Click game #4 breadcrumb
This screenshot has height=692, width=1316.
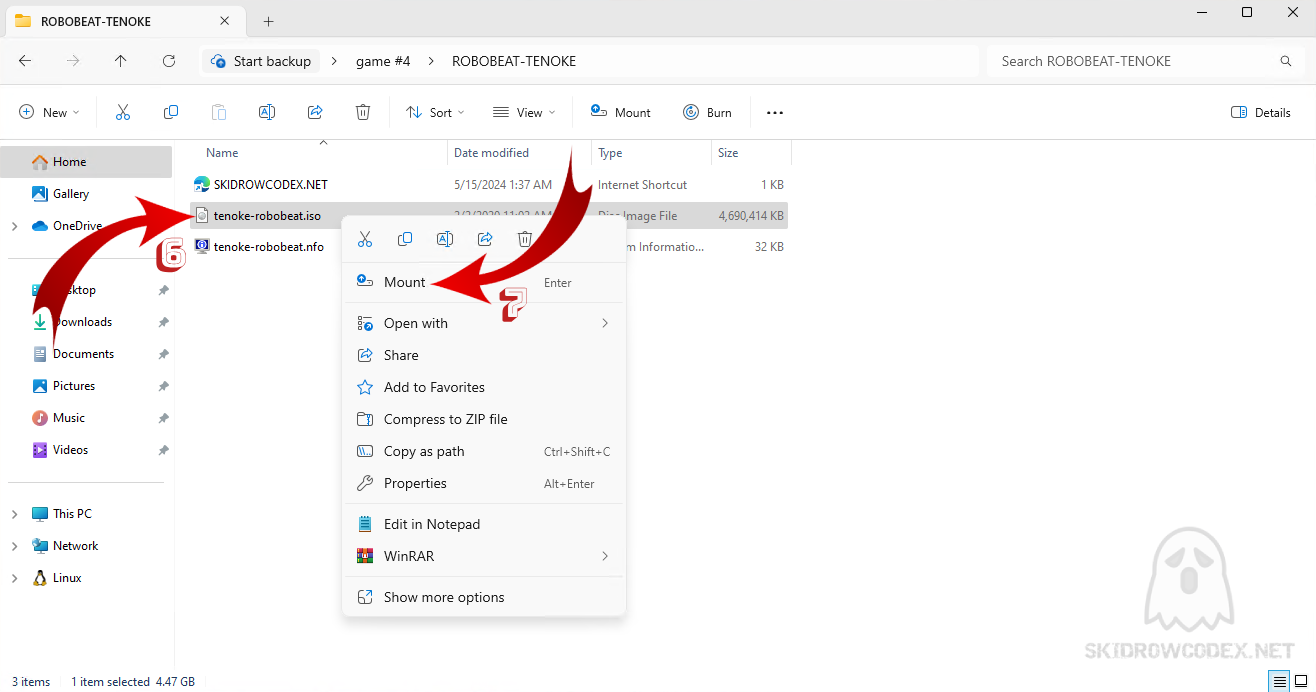[x=383, y=61]
